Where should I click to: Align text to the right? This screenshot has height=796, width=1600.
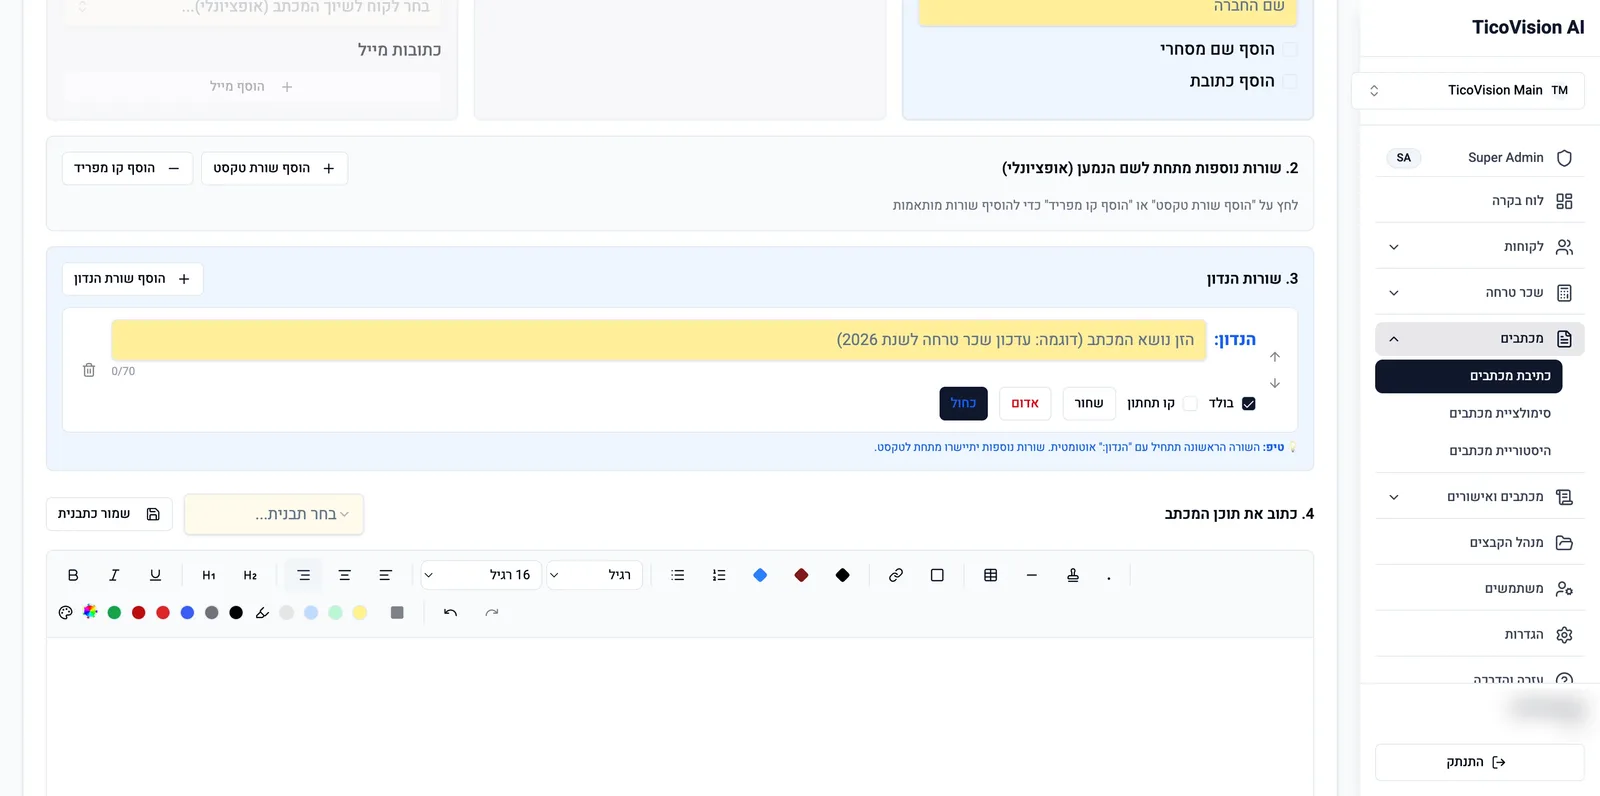[304, 575]
